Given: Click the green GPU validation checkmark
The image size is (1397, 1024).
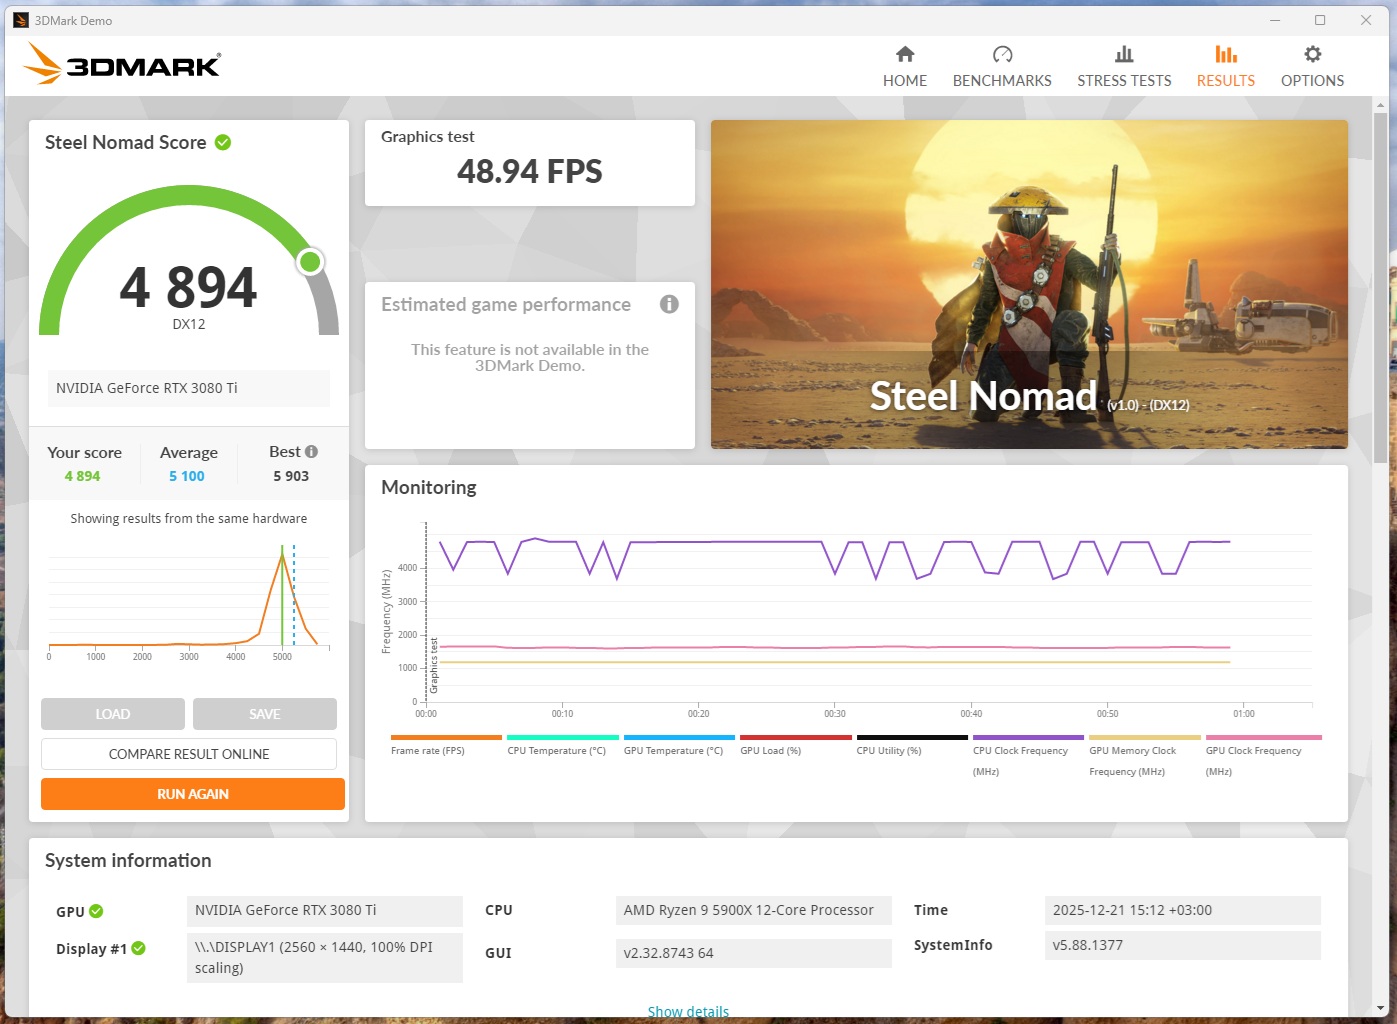Looking at the screenshot, I should pos(96,911).
